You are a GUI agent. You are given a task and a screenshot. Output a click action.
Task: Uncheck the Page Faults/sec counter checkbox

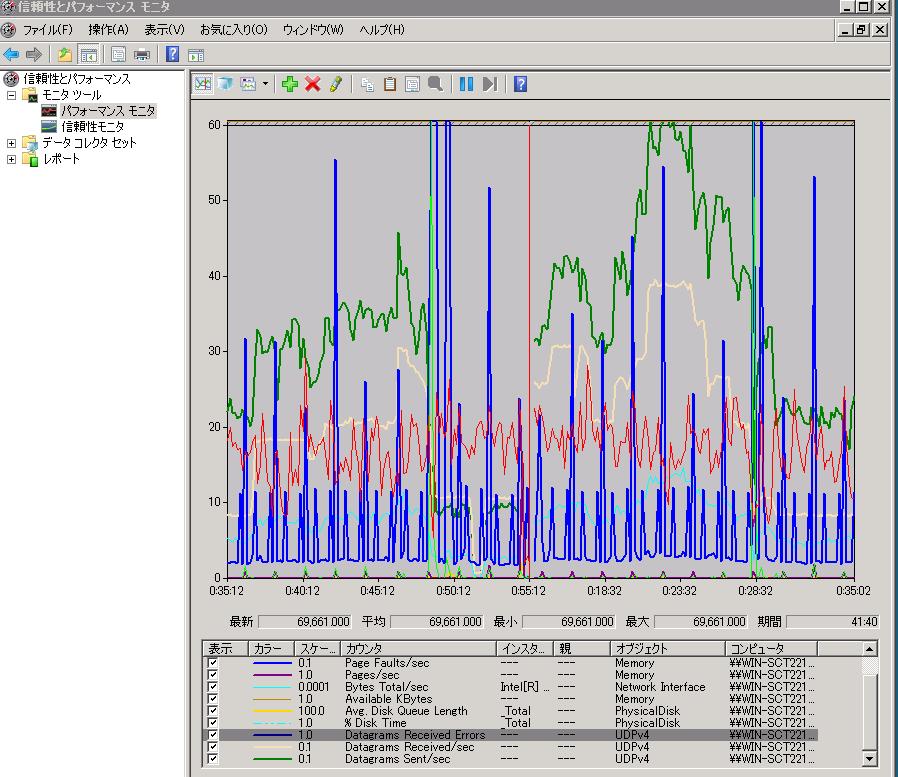pyautogui.click(x=212, y=663)
